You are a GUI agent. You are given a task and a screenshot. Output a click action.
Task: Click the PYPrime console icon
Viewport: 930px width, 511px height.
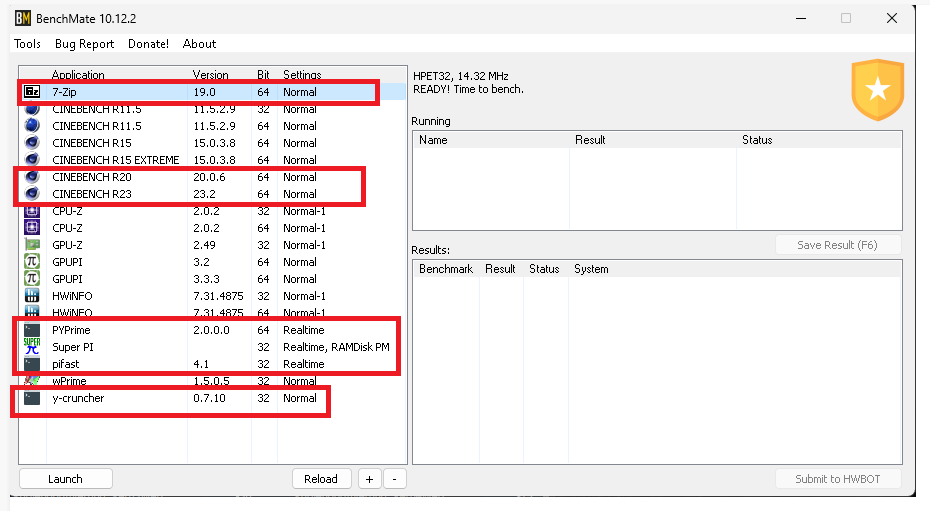tap(32, 330)
